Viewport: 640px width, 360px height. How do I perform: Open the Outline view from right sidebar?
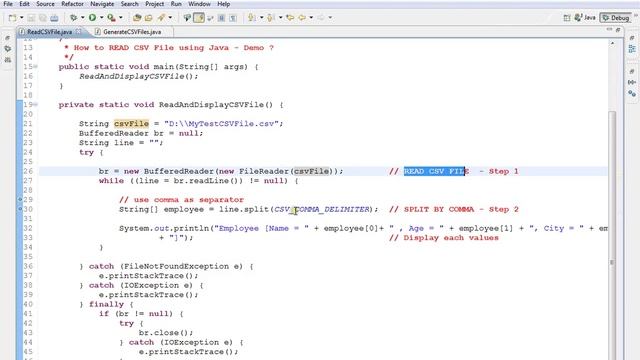coord(632,49)
